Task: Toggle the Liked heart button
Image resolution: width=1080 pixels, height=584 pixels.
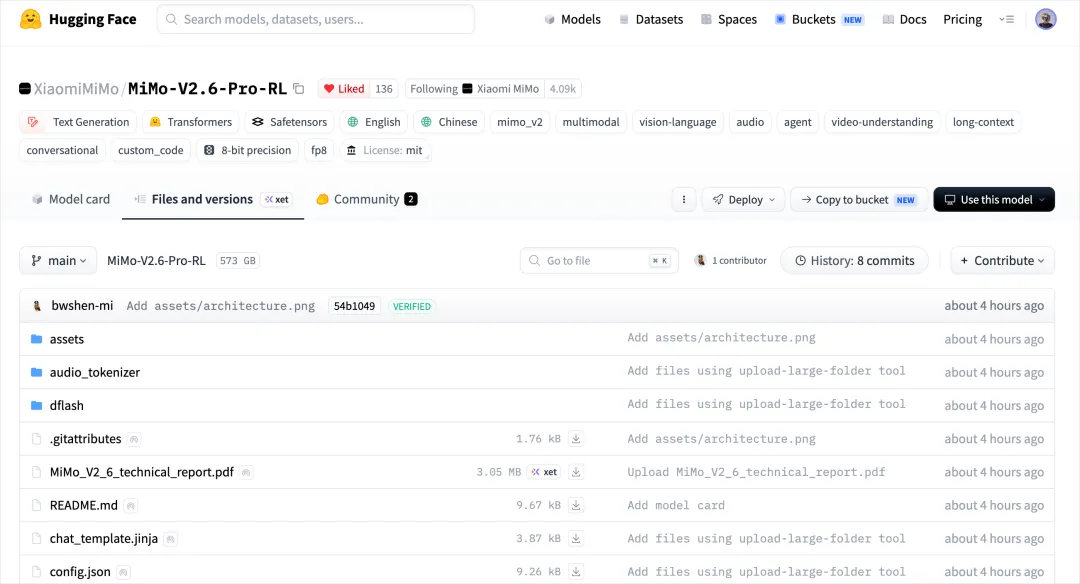Action: 344,89
